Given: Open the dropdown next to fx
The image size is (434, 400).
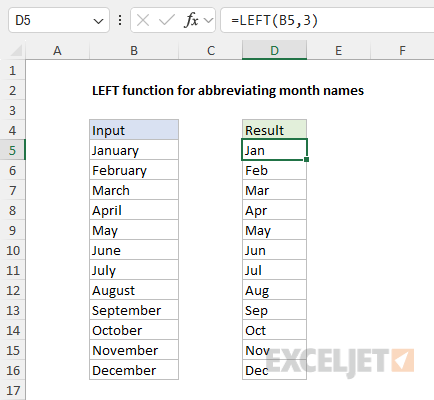Looking at the screenshot, I should pyautogui.click(x=208, y=21).
